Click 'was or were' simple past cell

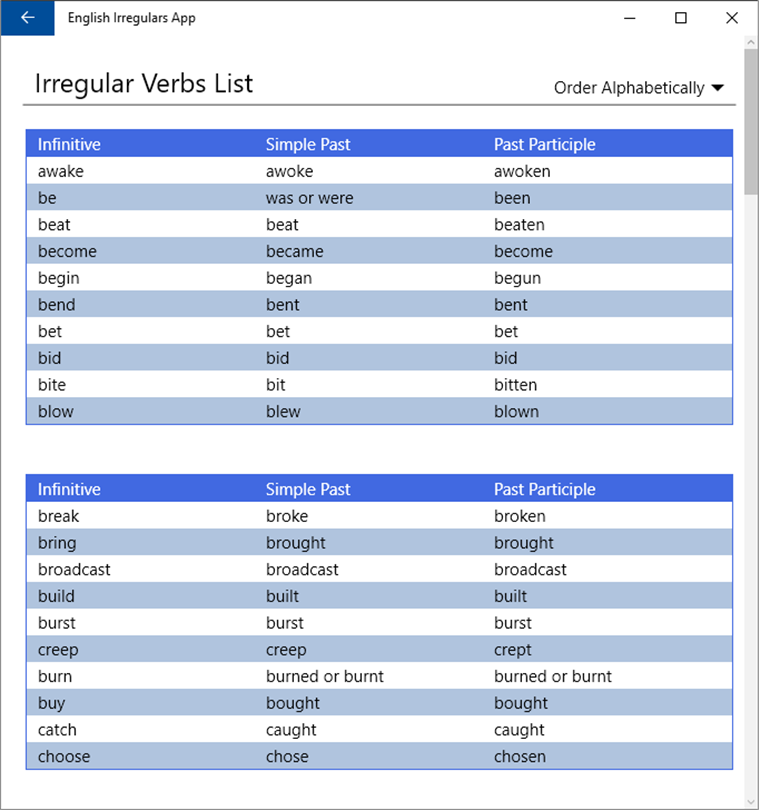309,198
